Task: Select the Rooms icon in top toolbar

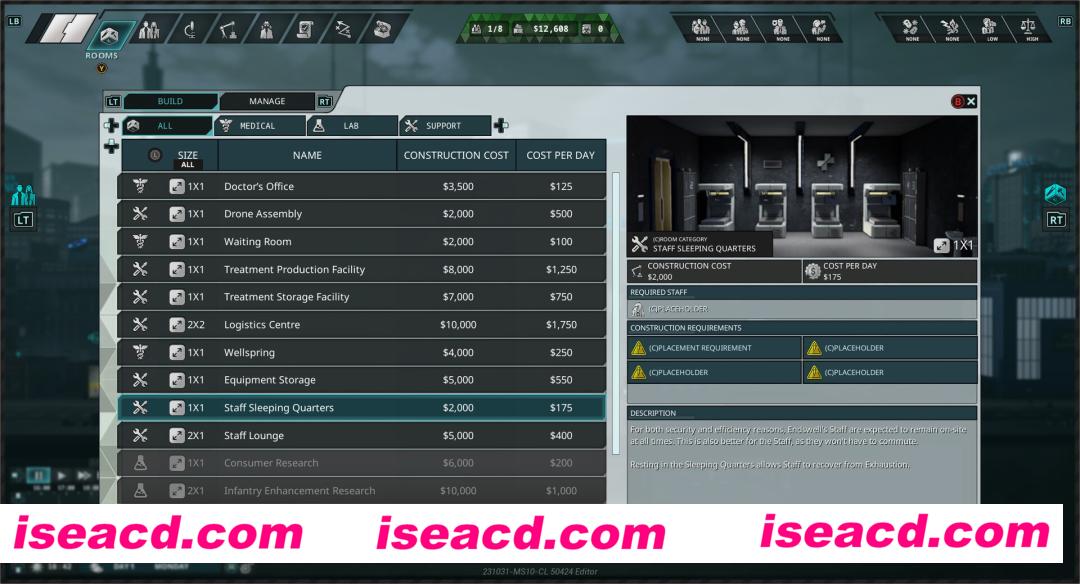Action: coord(110,36)
